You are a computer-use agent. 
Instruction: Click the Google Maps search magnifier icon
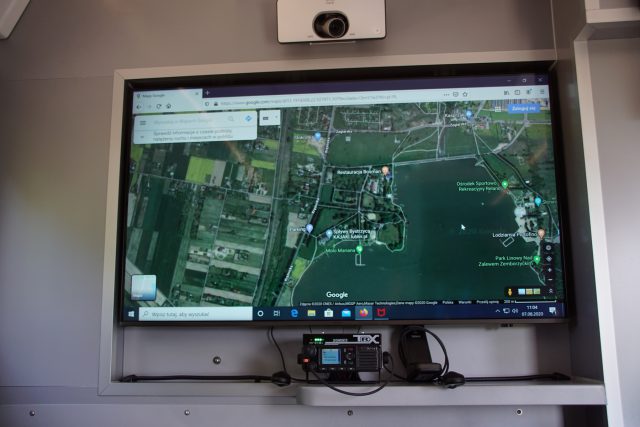coord(231,119)
